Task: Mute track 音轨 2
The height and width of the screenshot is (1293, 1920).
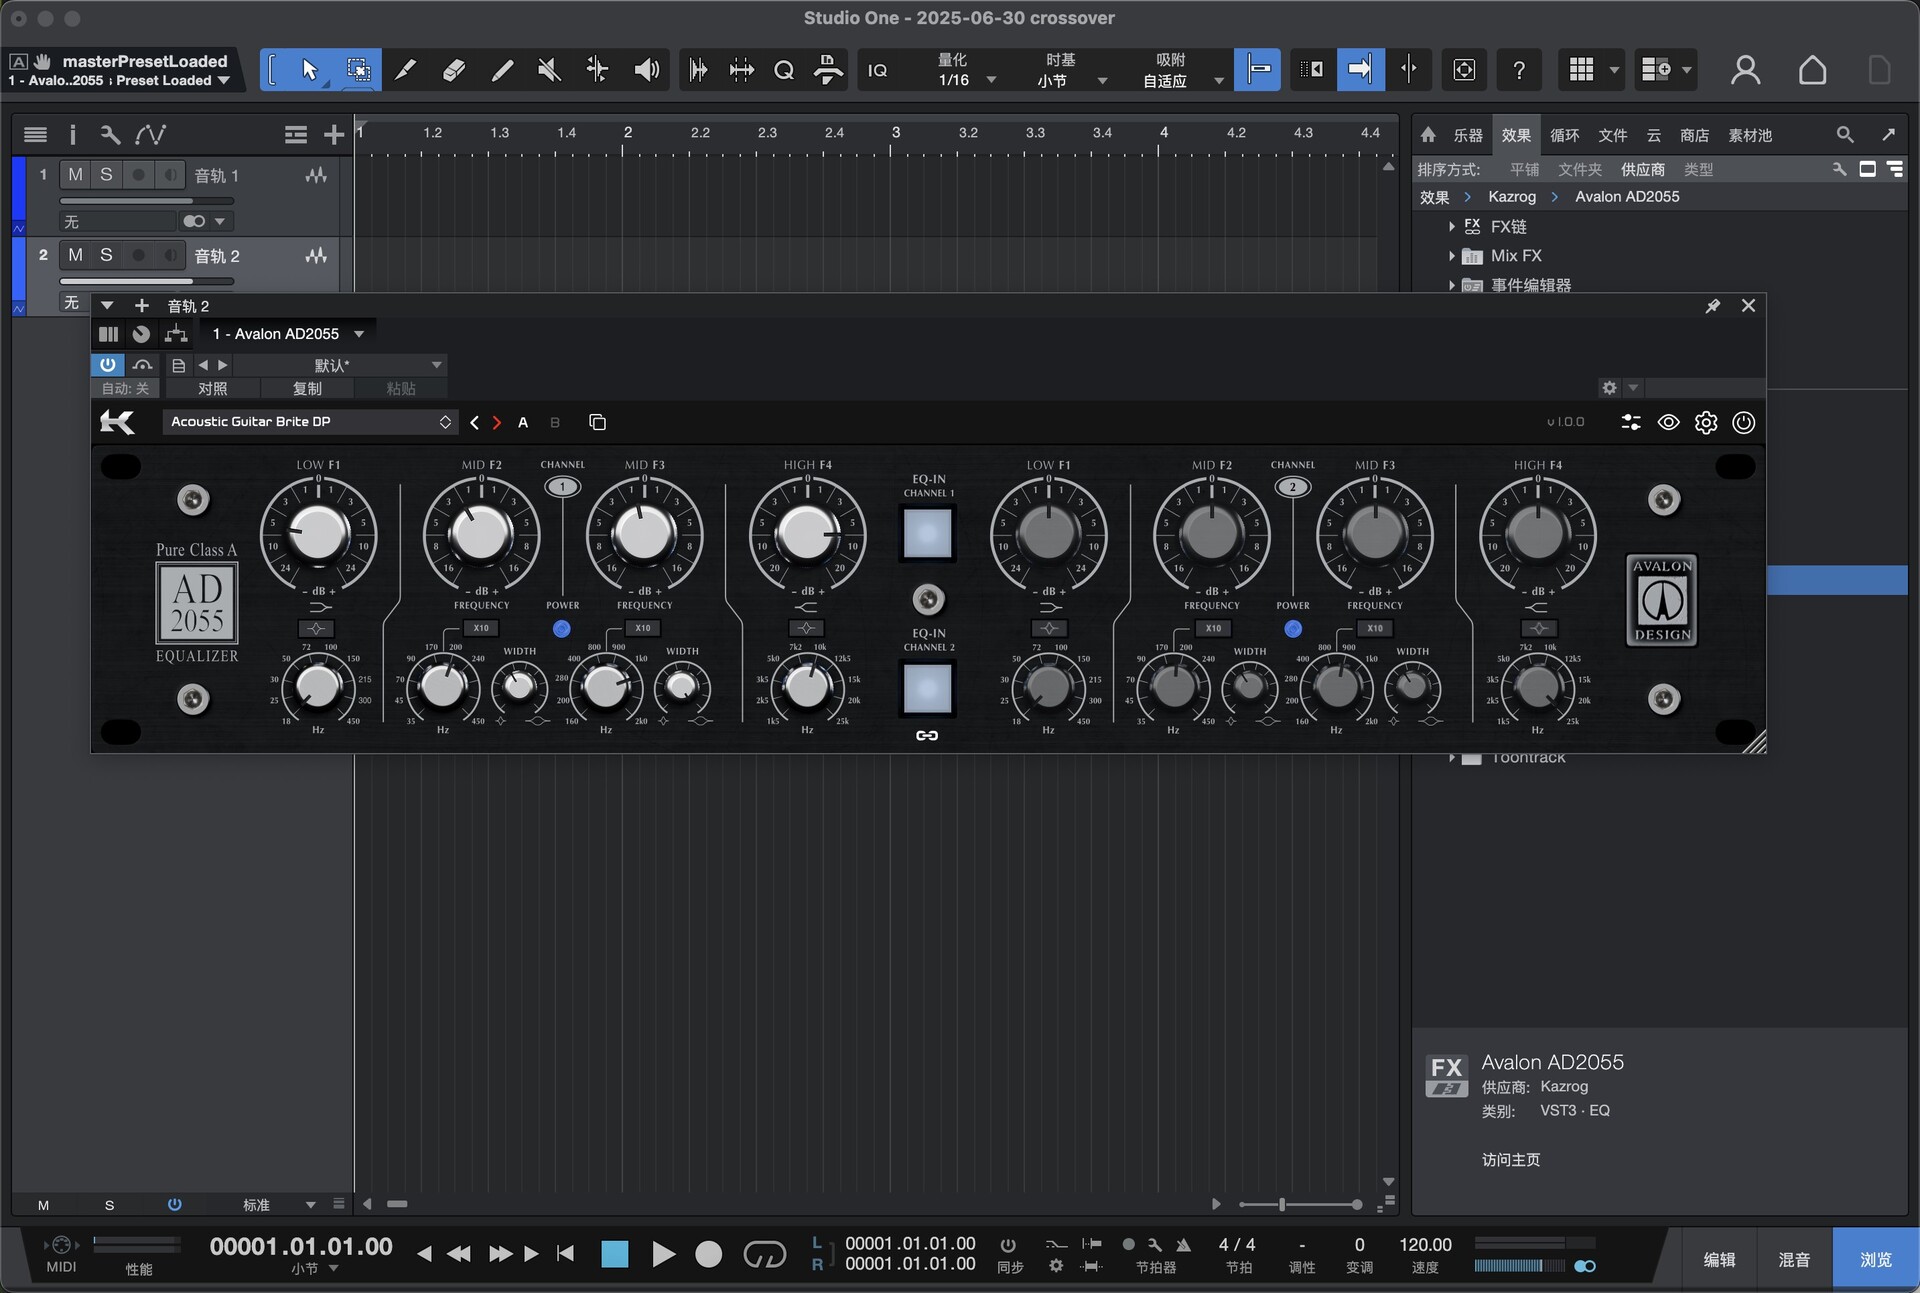Action: 75,256
